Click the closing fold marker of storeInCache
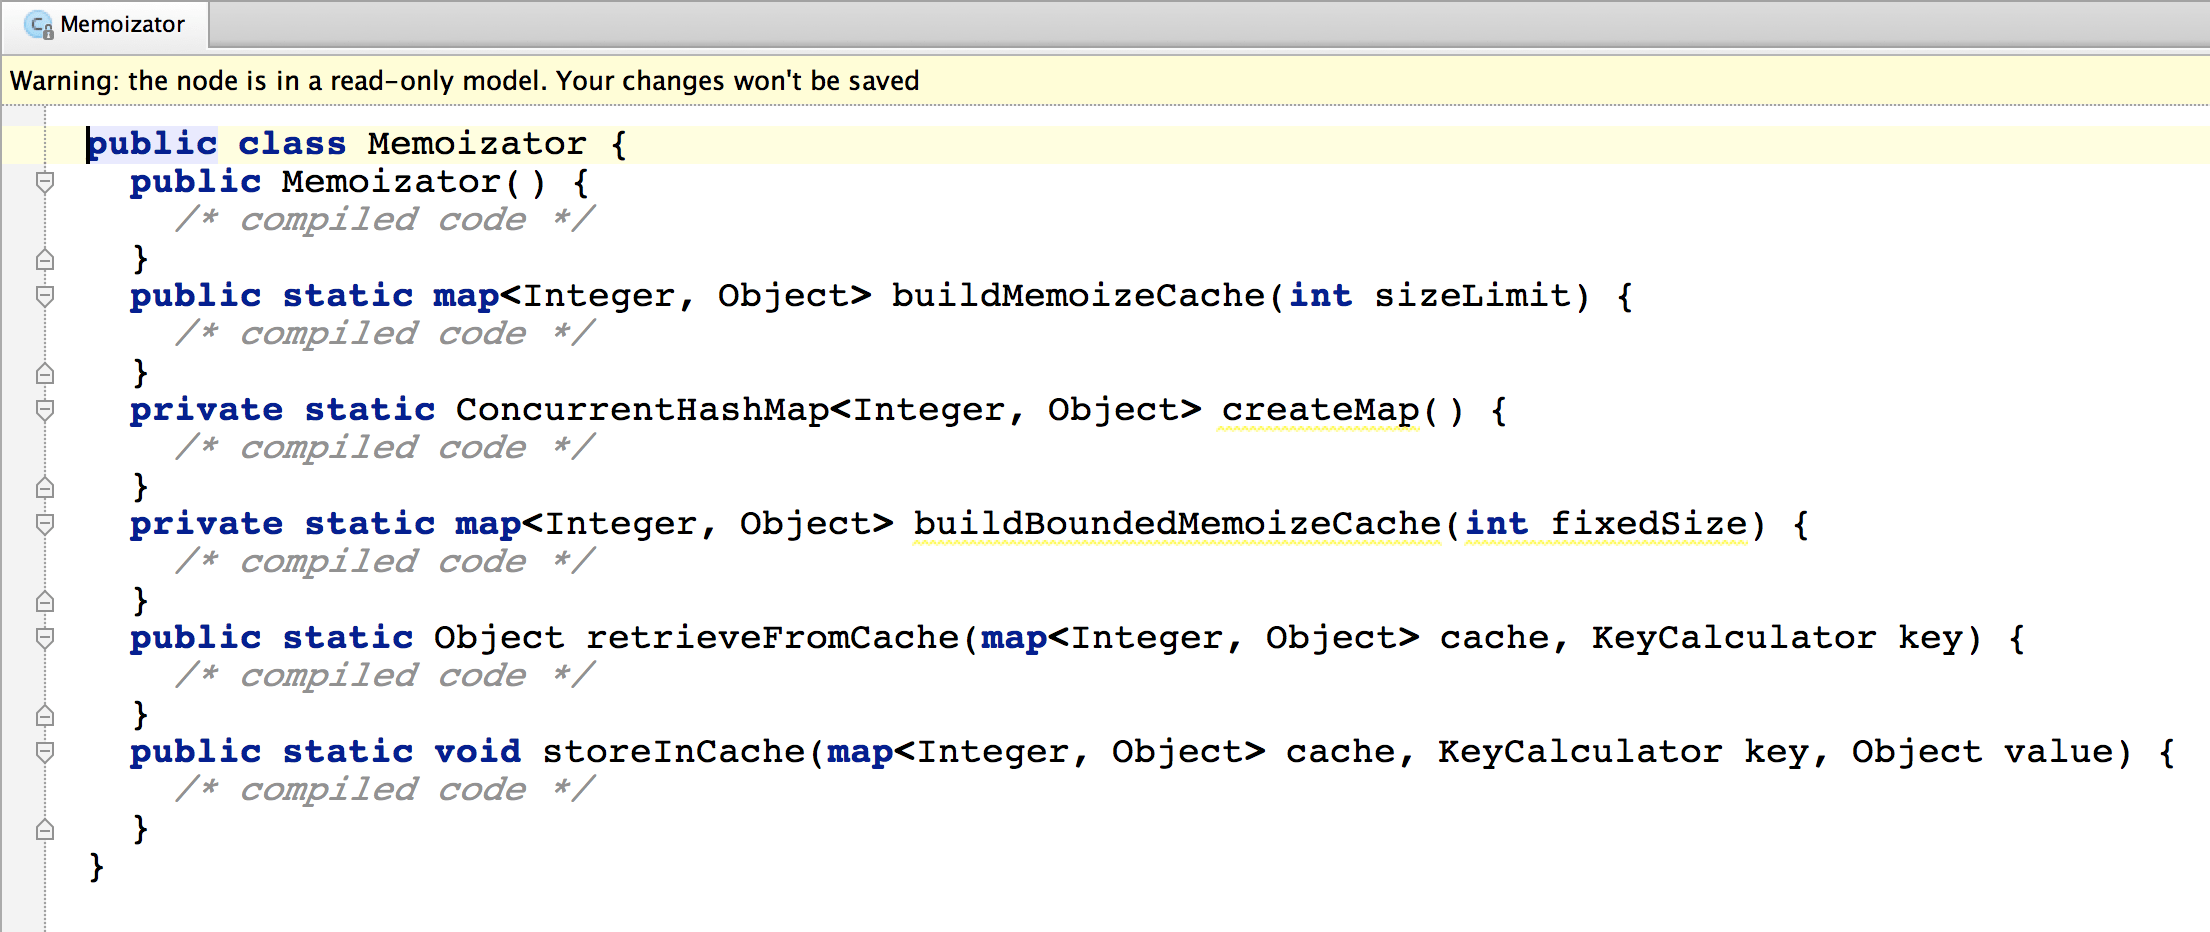2210x932 pixels. 45,830
